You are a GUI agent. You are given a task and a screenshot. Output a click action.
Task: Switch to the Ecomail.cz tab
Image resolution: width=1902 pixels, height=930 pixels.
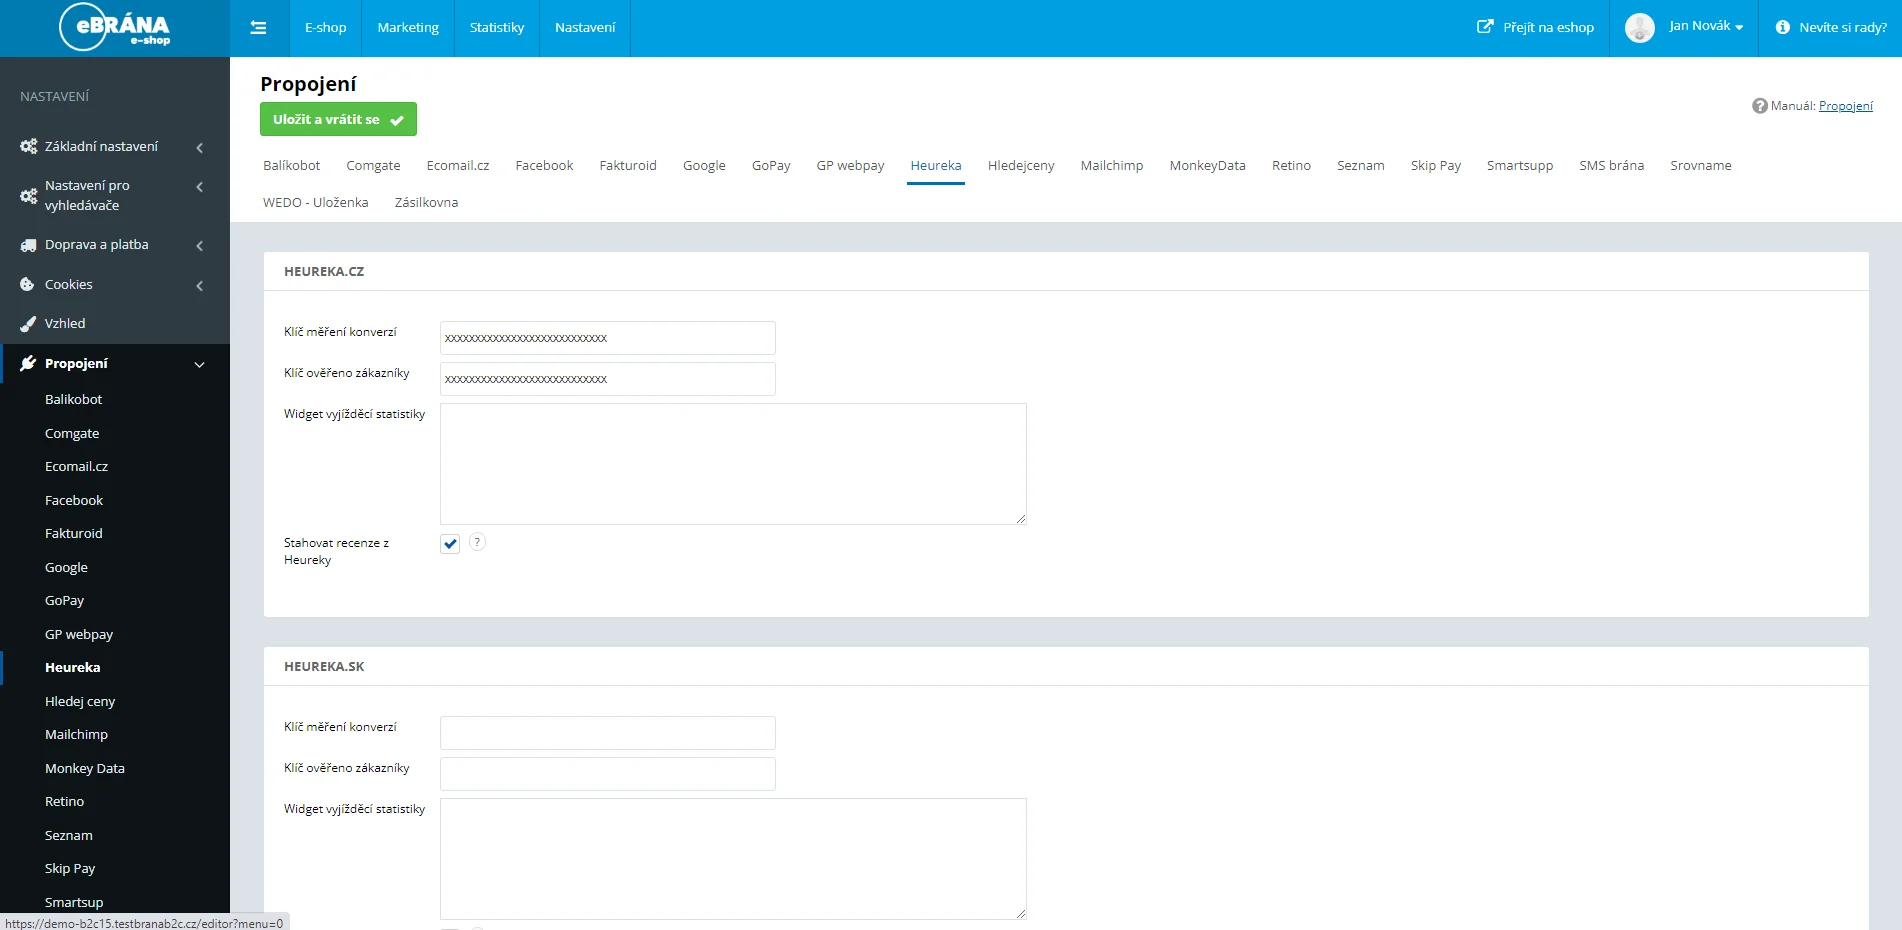[x=458, y=166]
